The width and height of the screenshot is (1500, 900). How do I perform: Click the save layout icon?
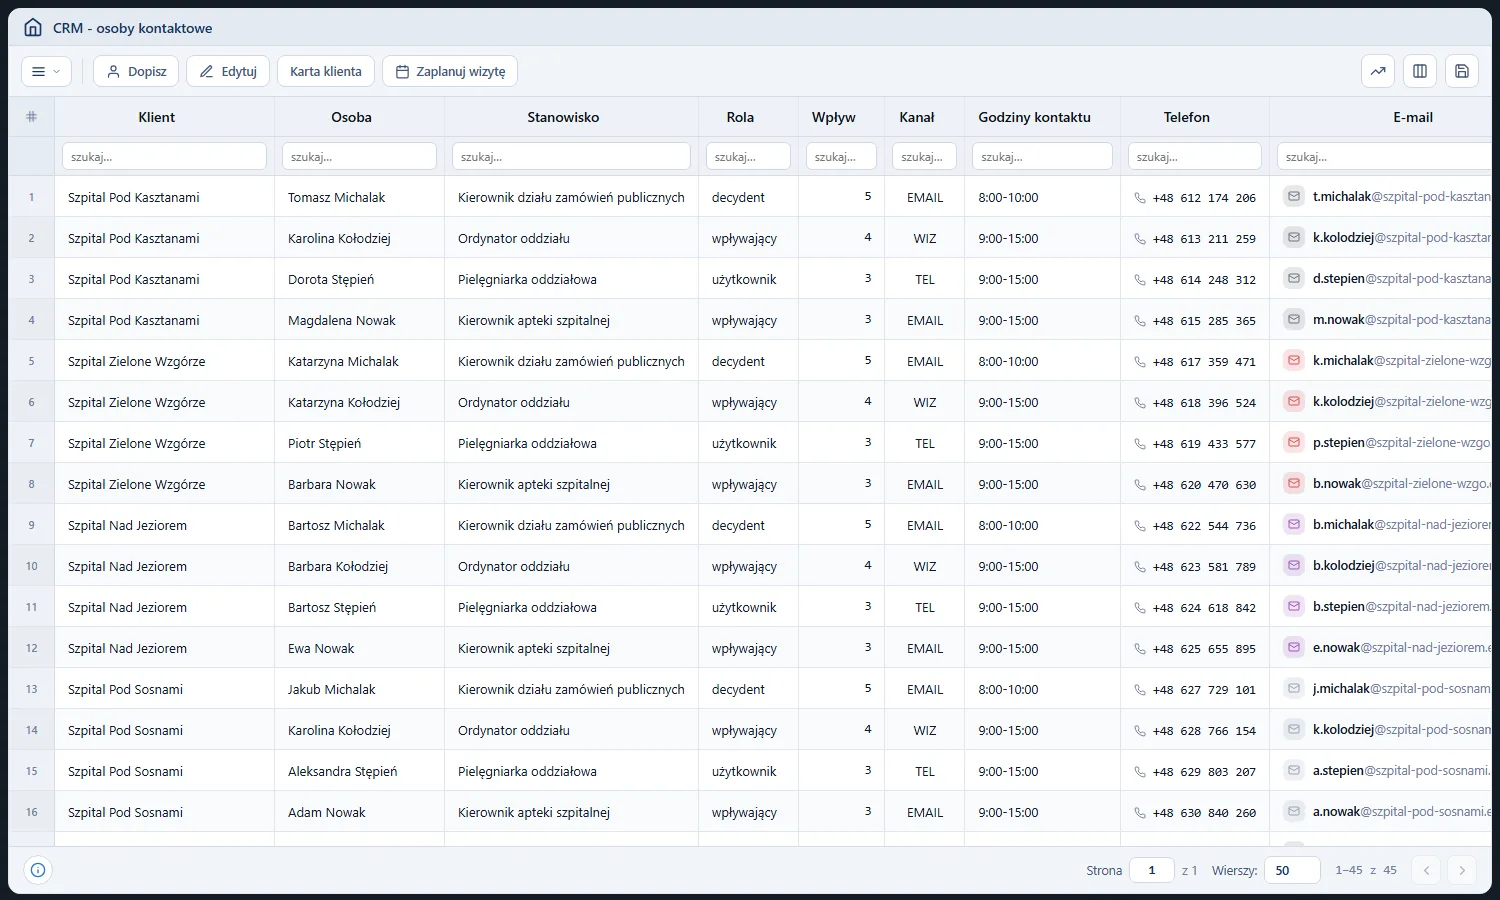[x=1462, y=71]
